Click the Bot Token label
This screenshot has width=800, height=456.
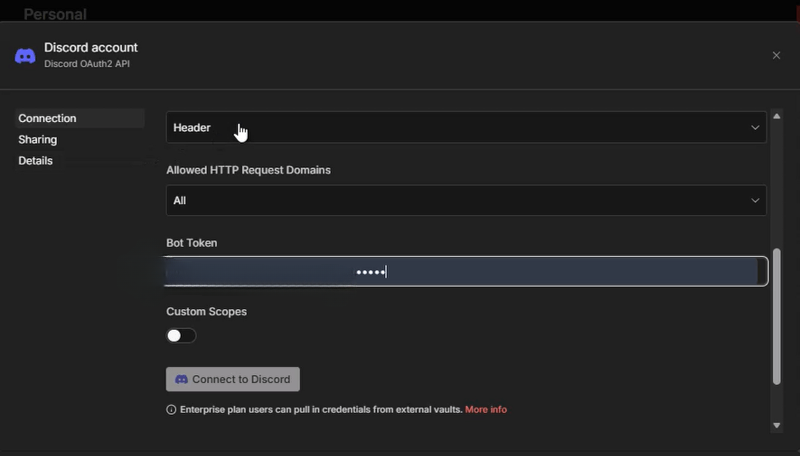[191, 243]
